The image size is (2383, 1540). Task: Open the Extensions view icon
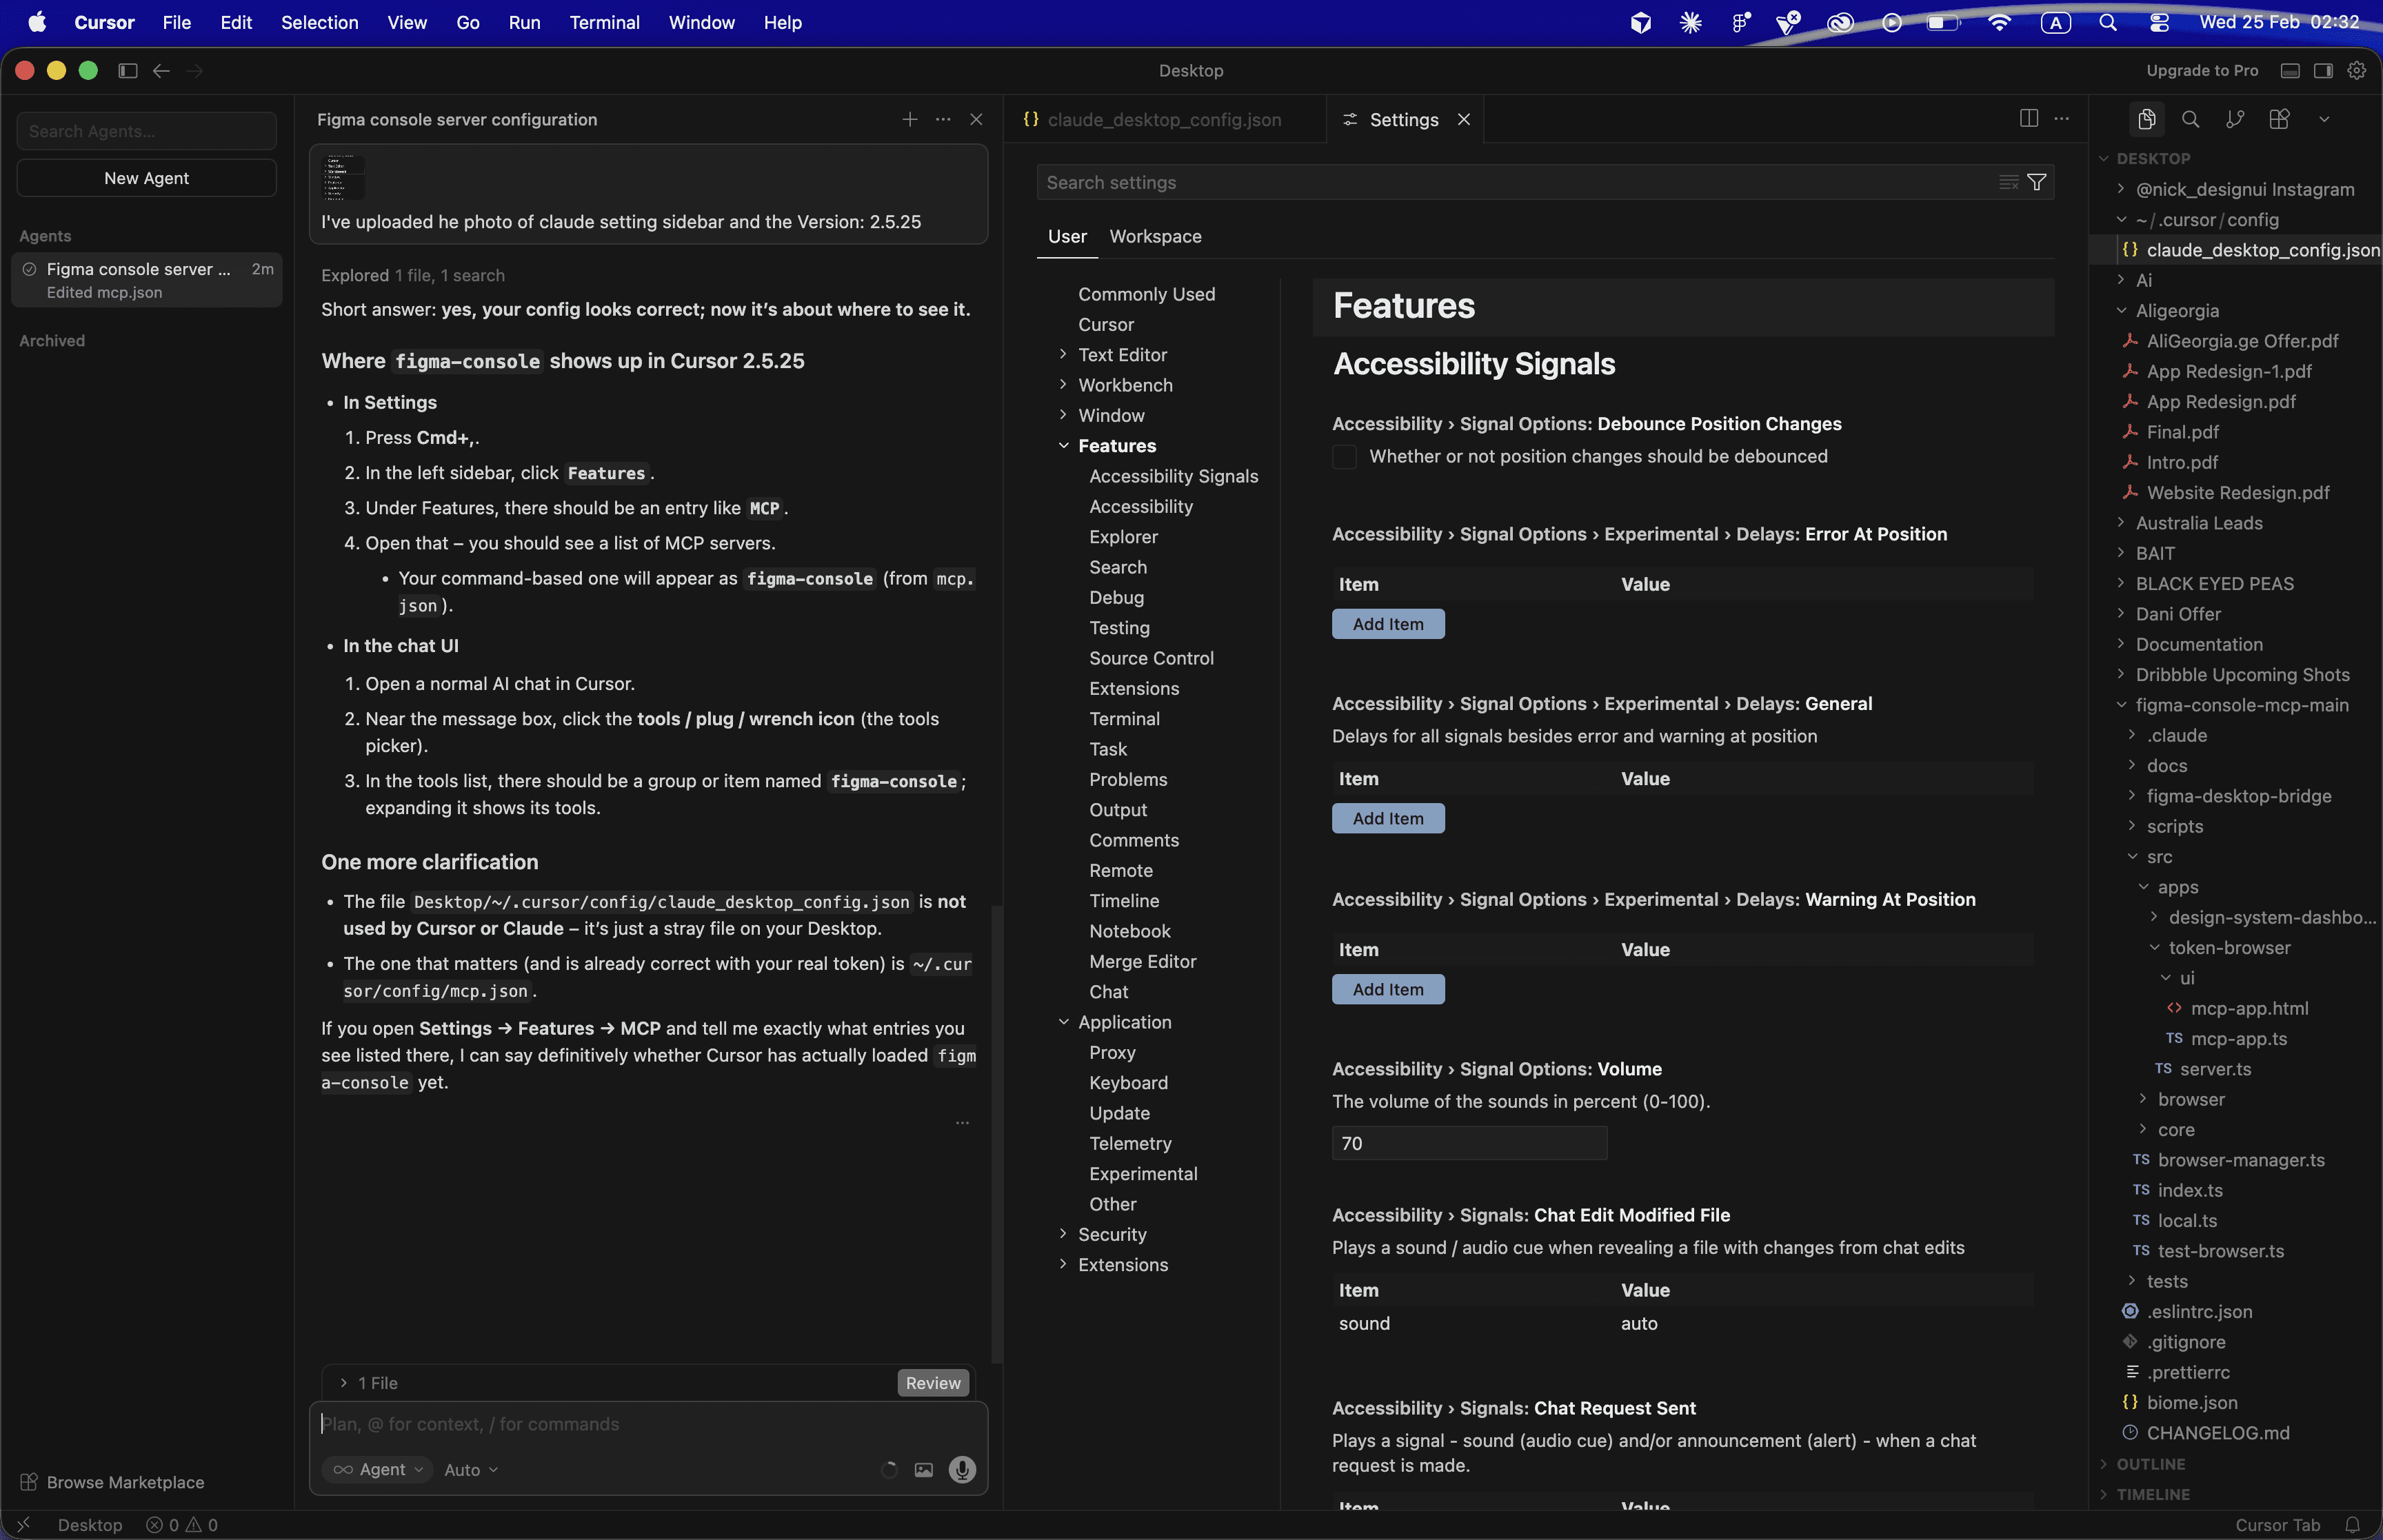click(2279, 120)
